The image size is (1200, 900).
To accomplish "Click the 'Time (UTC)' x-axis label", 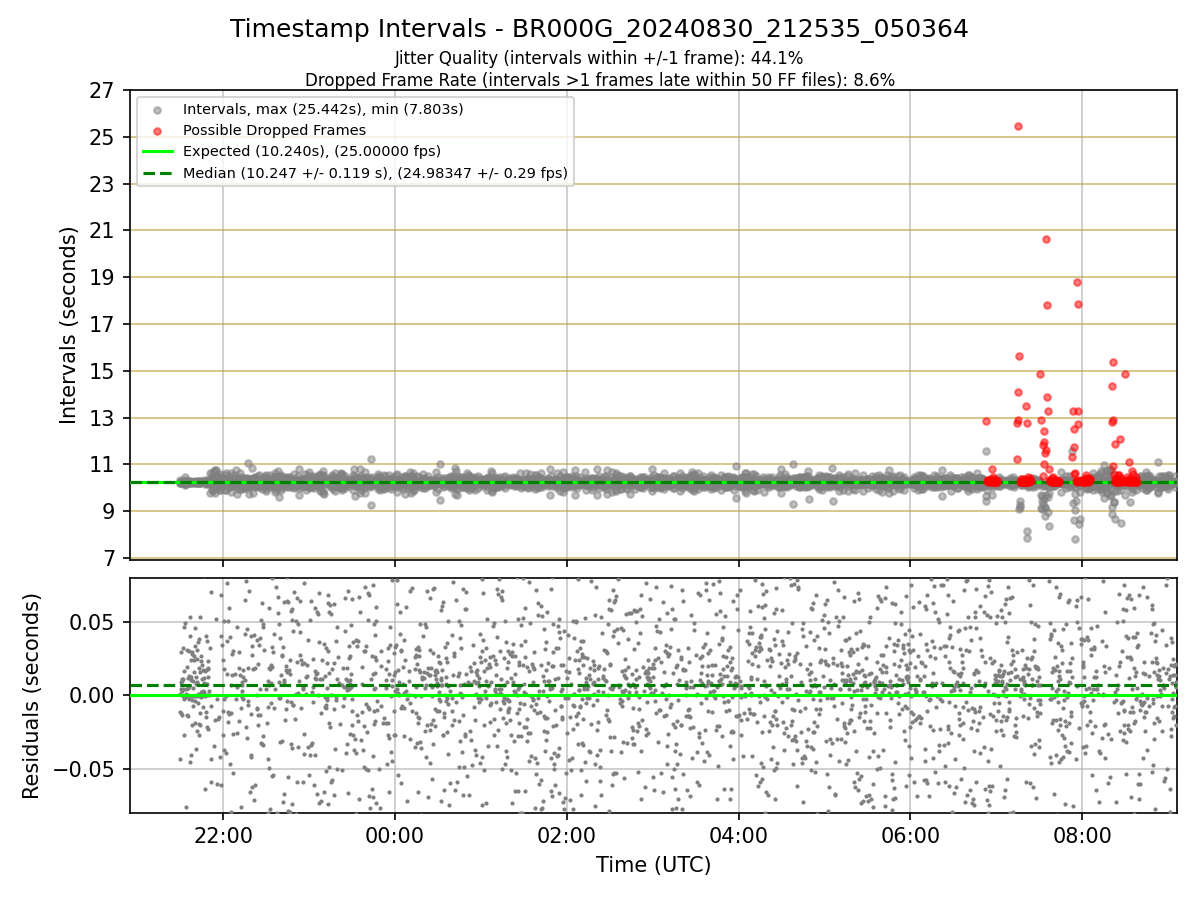I will point(653,865).
